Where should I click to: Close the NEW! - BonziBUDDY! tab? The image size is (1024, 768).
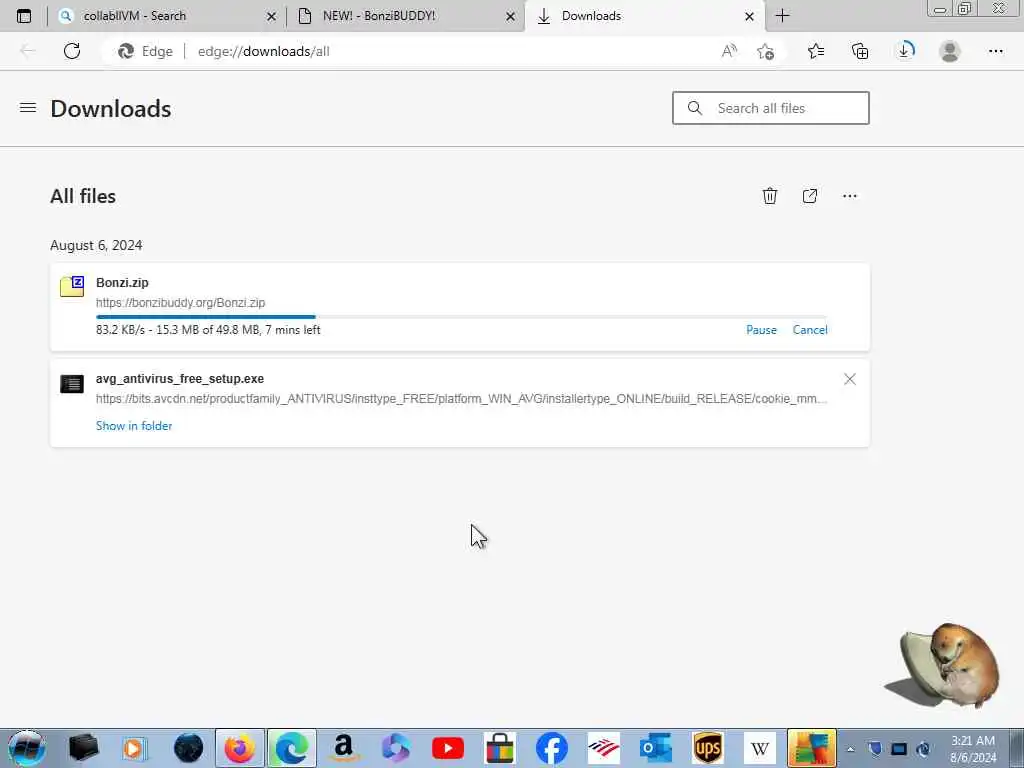point(510,16)
